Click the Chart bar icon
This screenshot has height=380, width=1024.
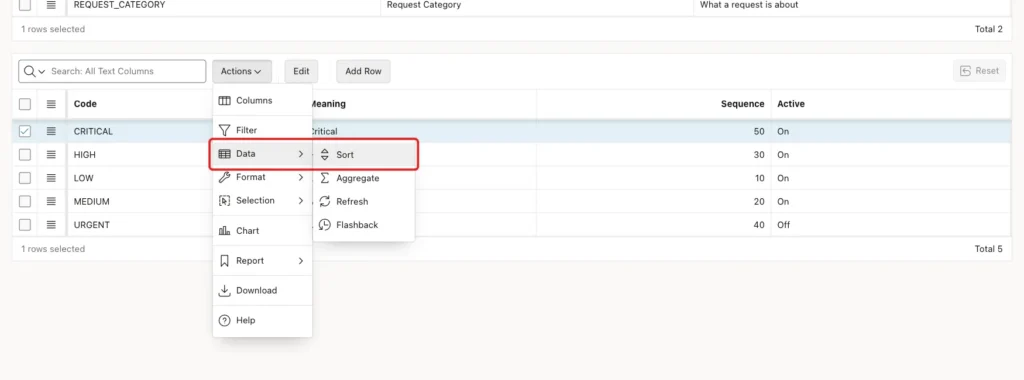pyautogui.click(x=224, y=230)
